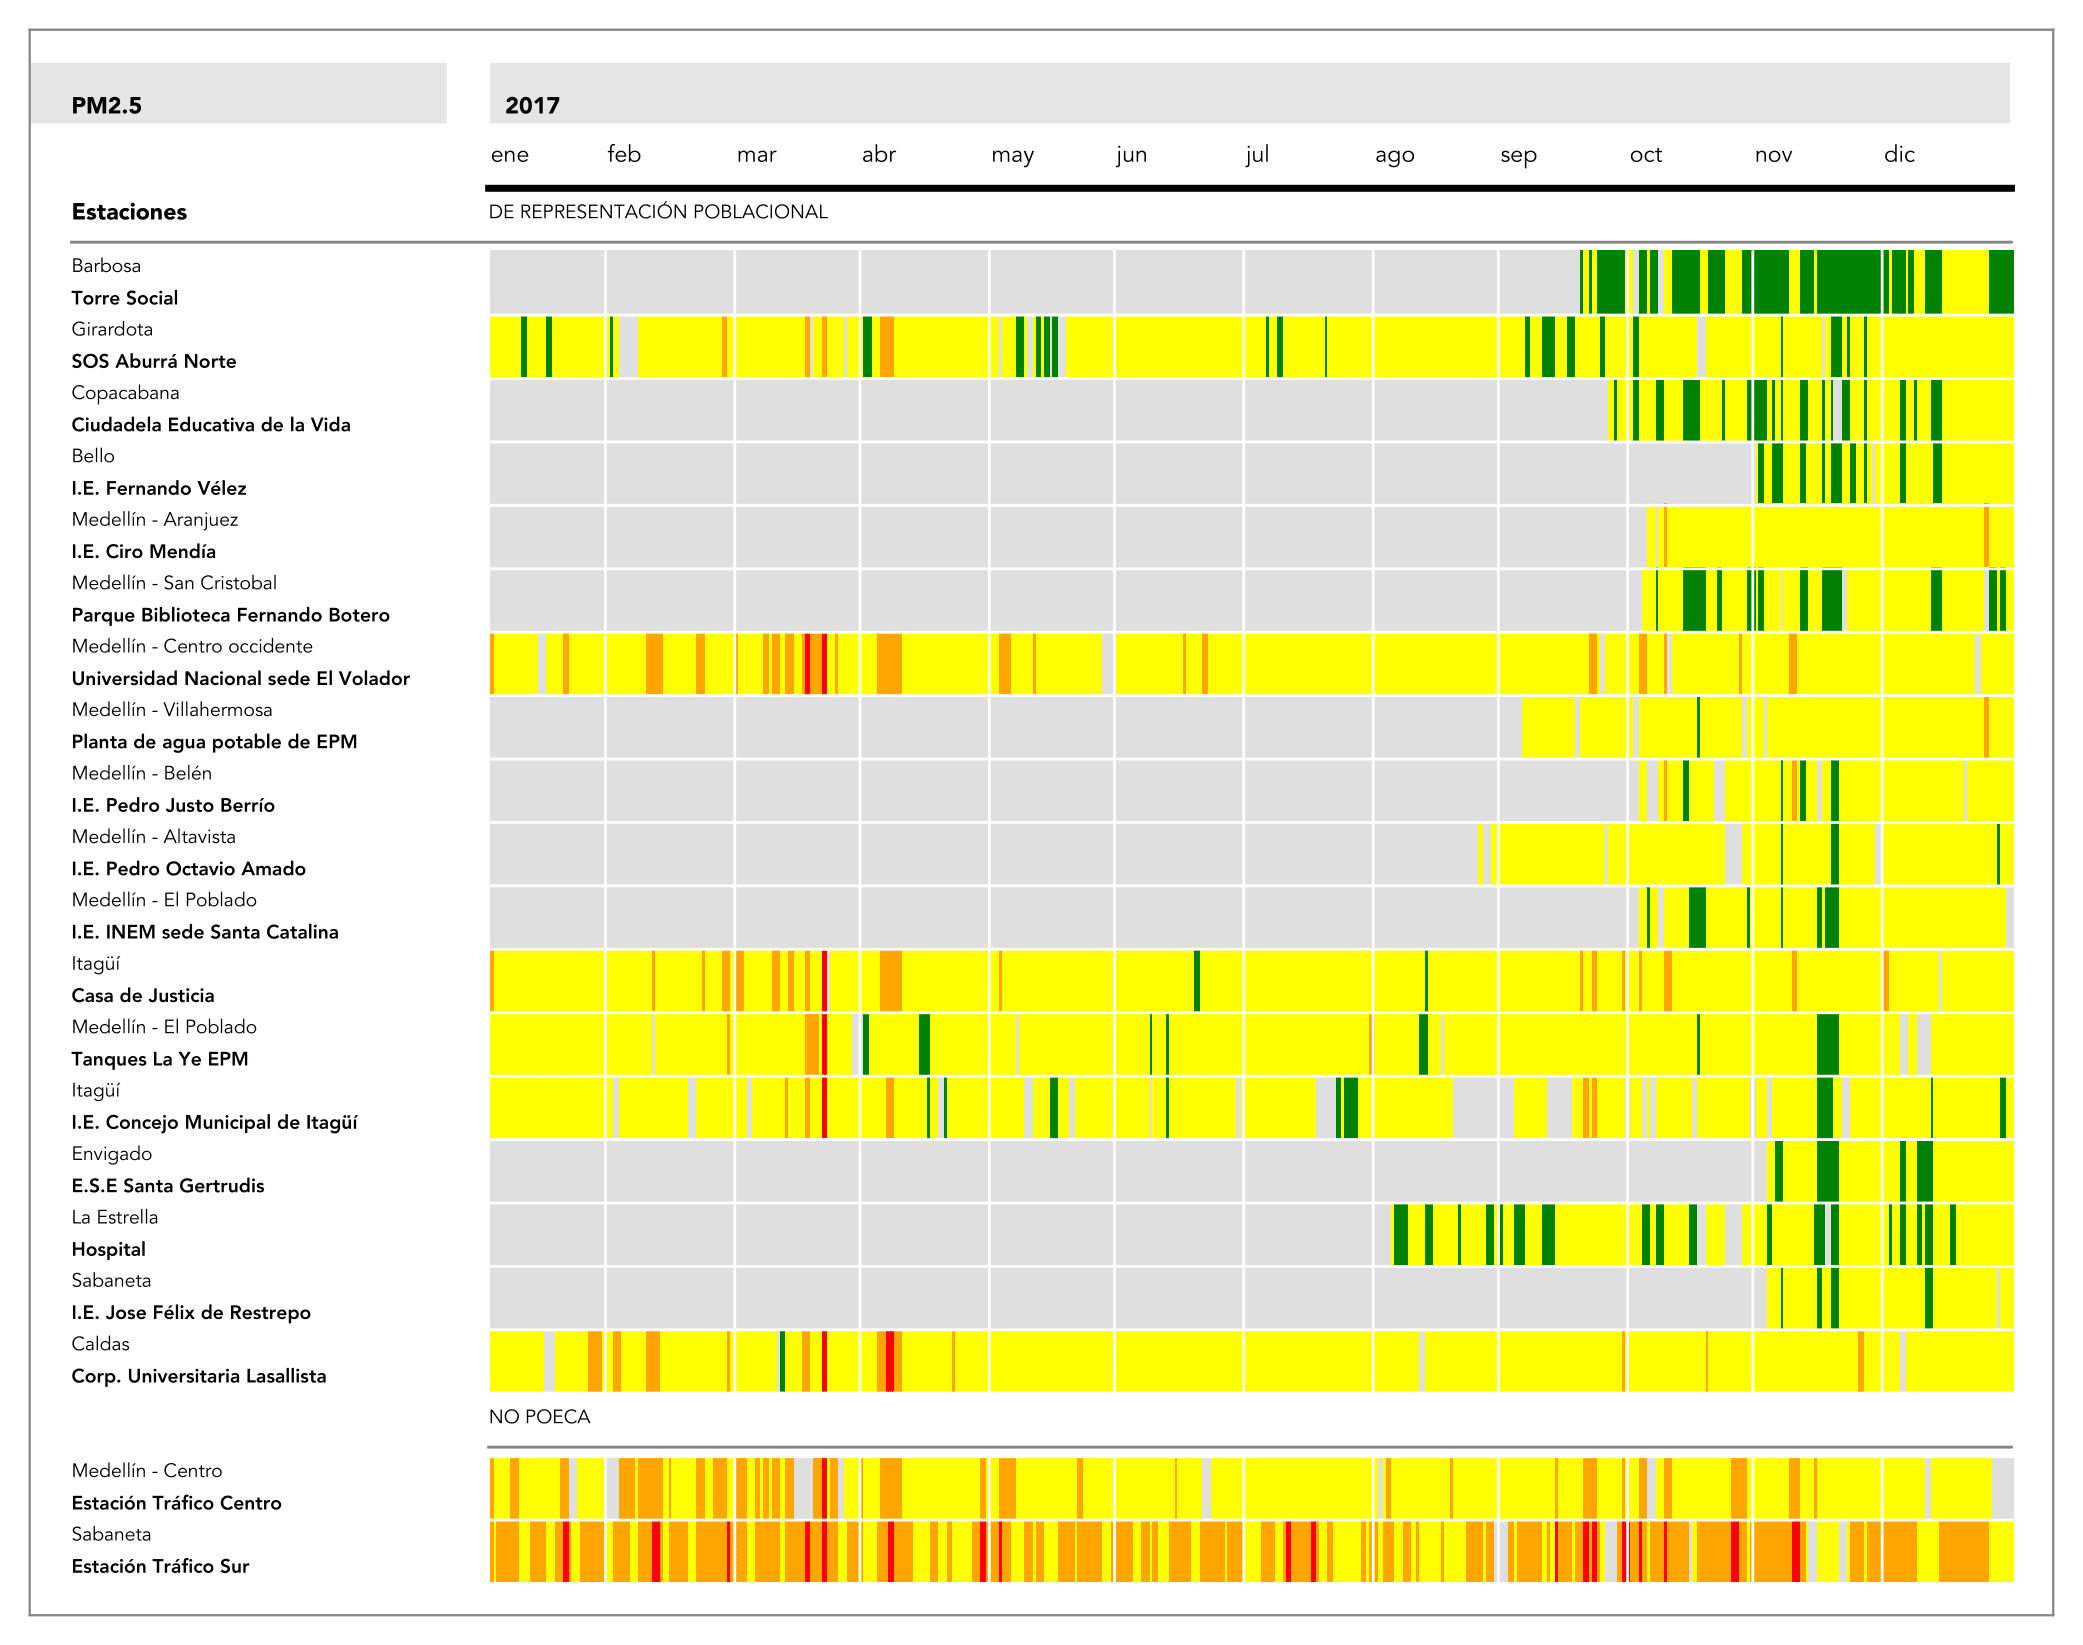This screenshot has width=2083, height=1645.
Task: Click the 'NO POECA' section title
Action: [x=539, y=1416]
